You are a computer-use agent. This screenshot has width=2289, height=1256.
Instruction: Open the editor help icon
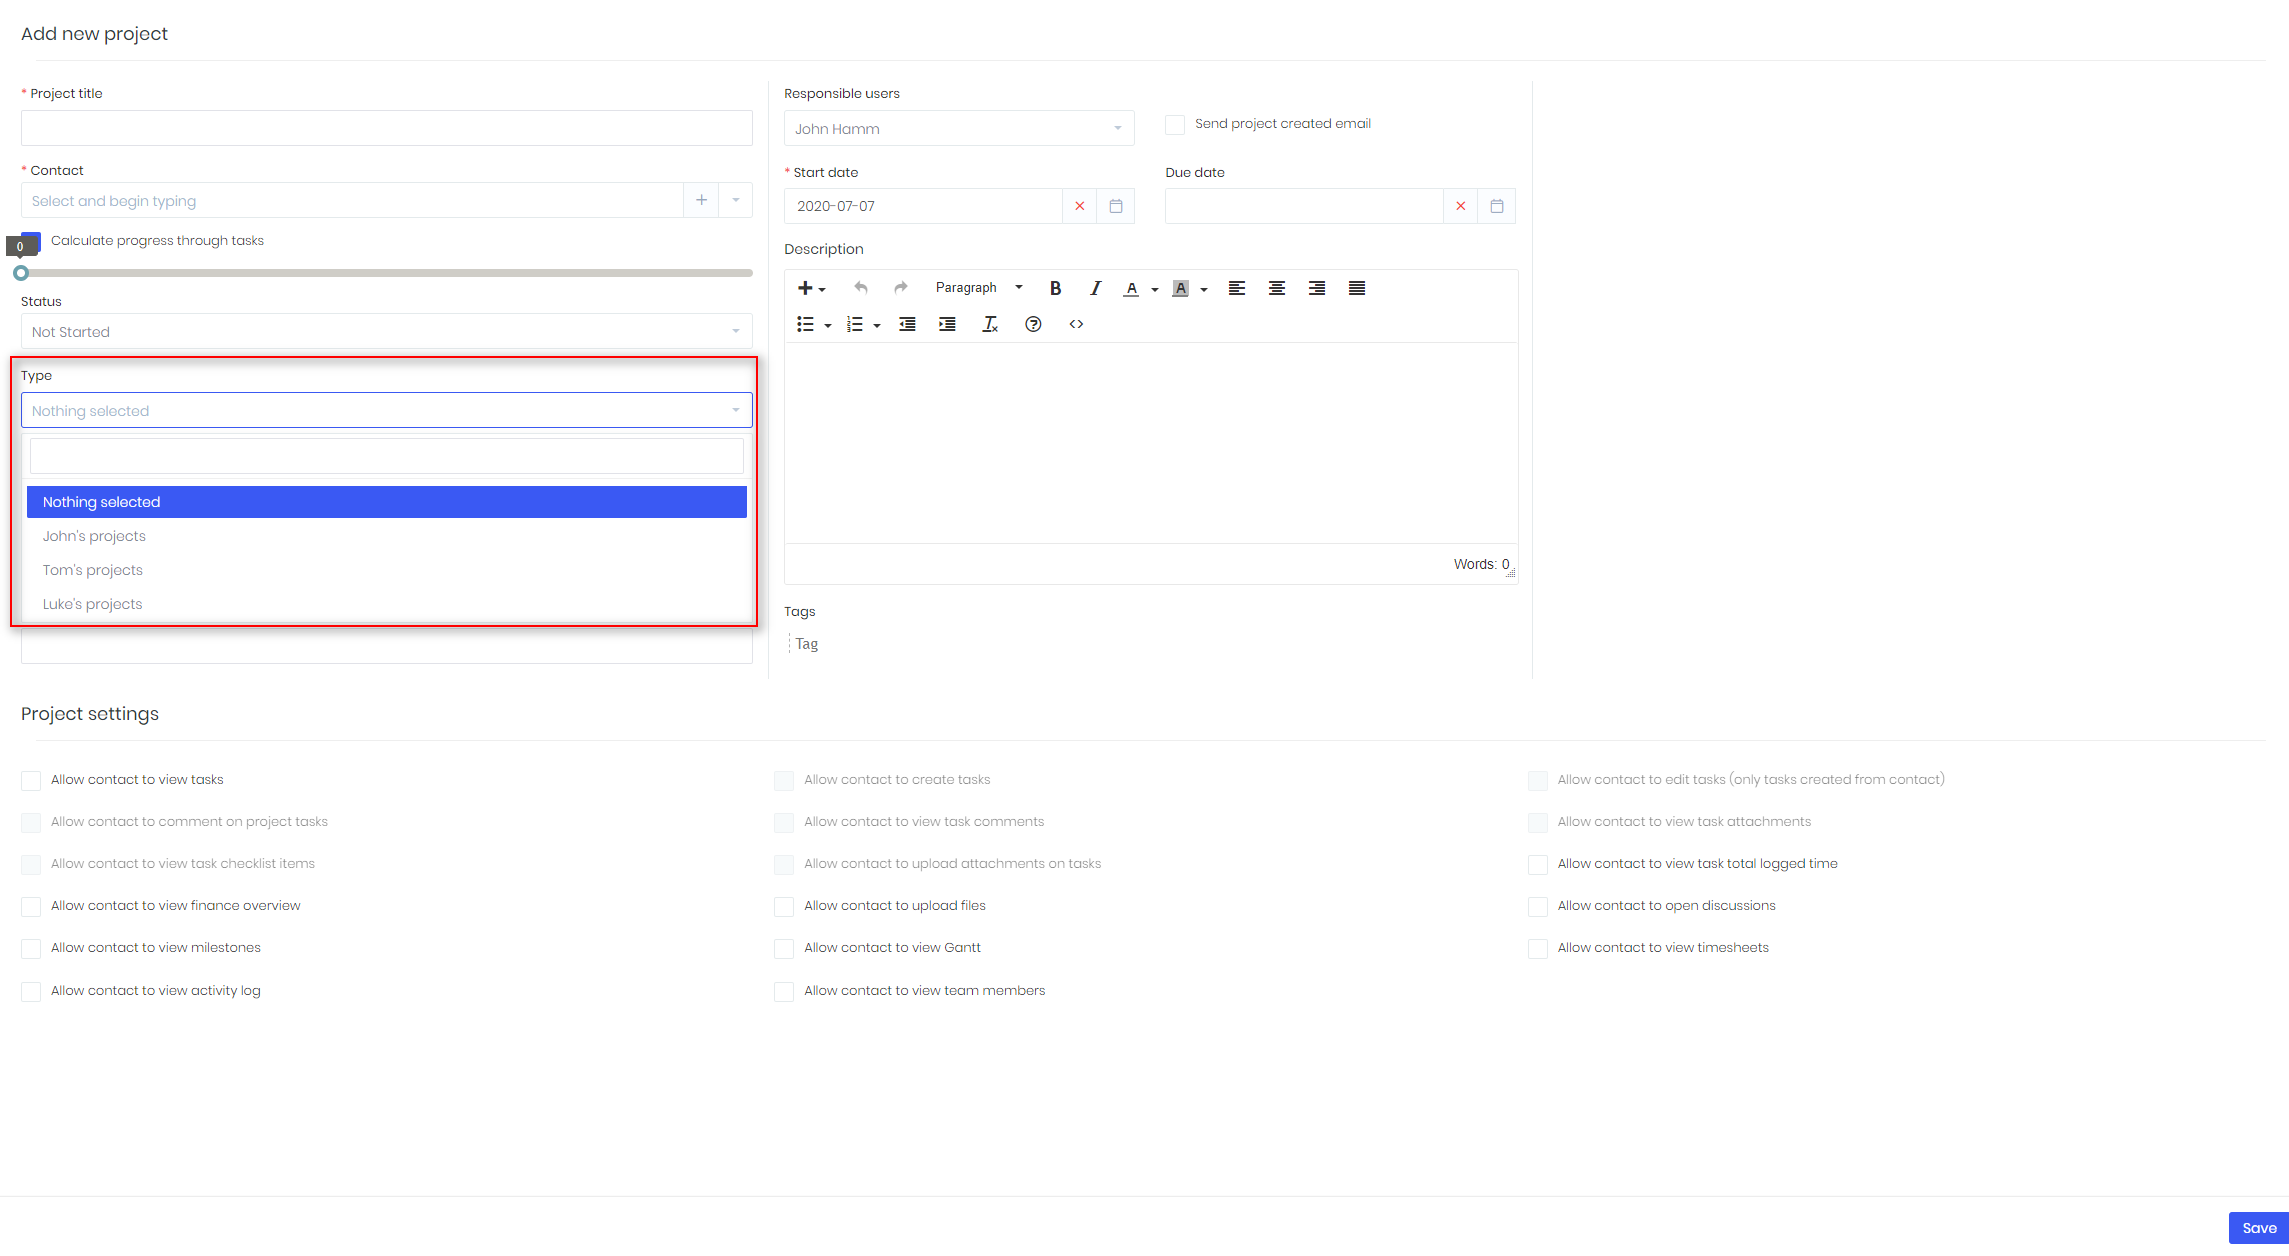[1033, 324]
